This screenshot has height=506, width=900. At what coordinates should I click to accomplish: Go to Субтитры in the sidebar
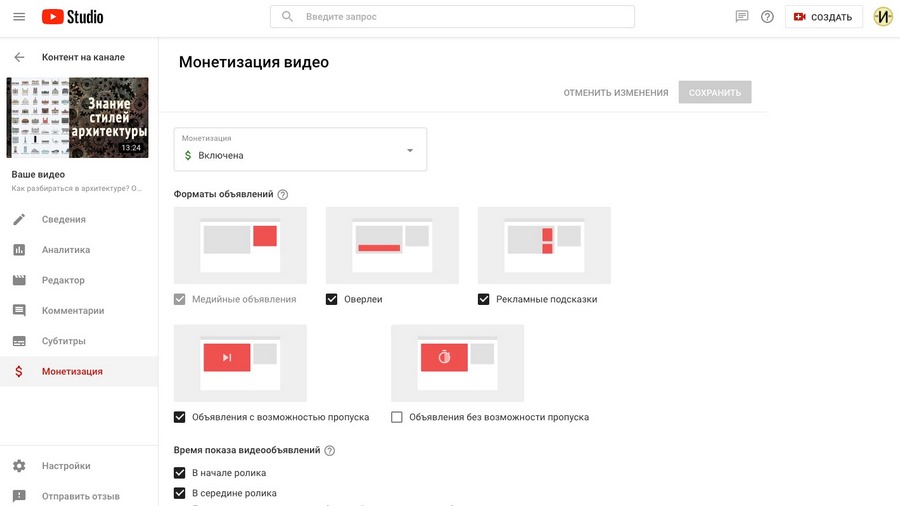click(64, 341)
